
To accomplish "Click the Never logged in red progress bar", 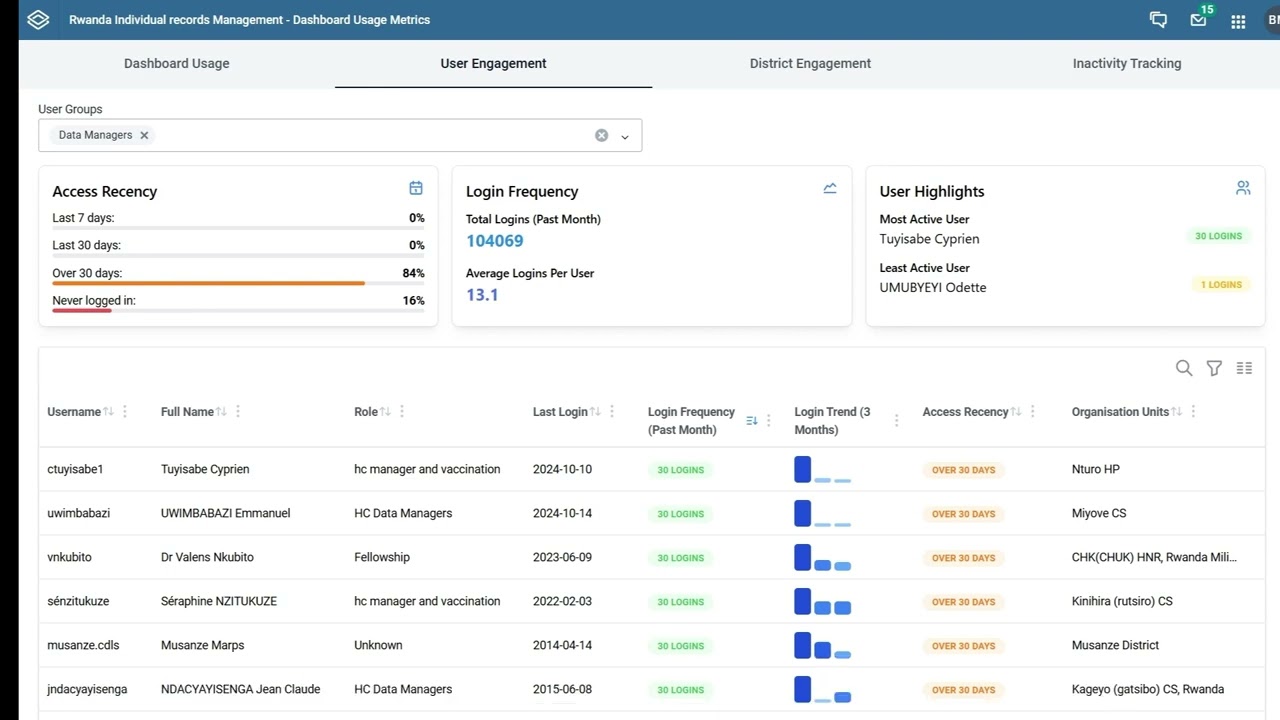I will (x=82, y=310).
